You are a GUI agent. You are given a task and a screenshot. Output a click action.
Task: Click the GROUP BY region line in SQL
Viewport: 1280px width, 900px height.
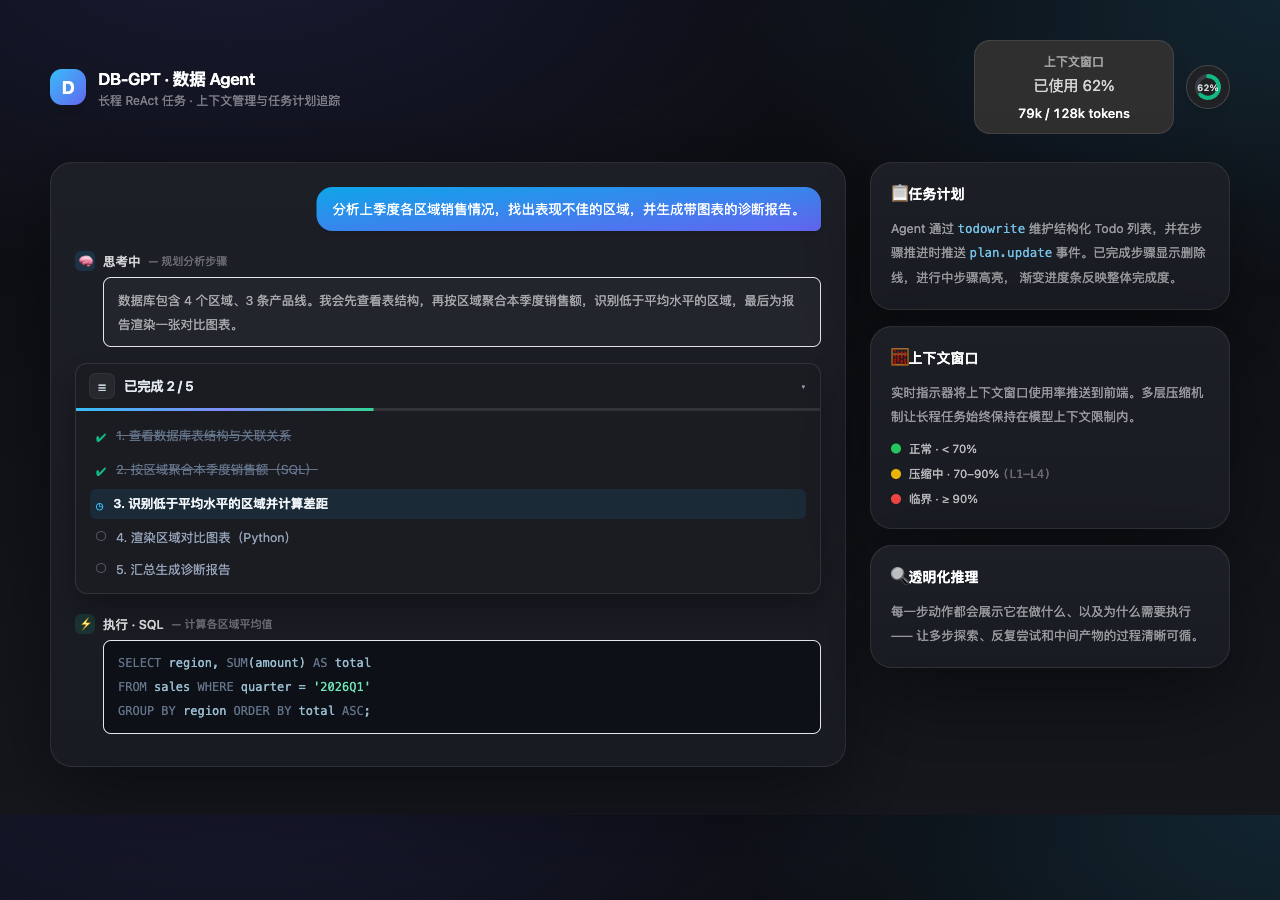[x=244, y=711]
